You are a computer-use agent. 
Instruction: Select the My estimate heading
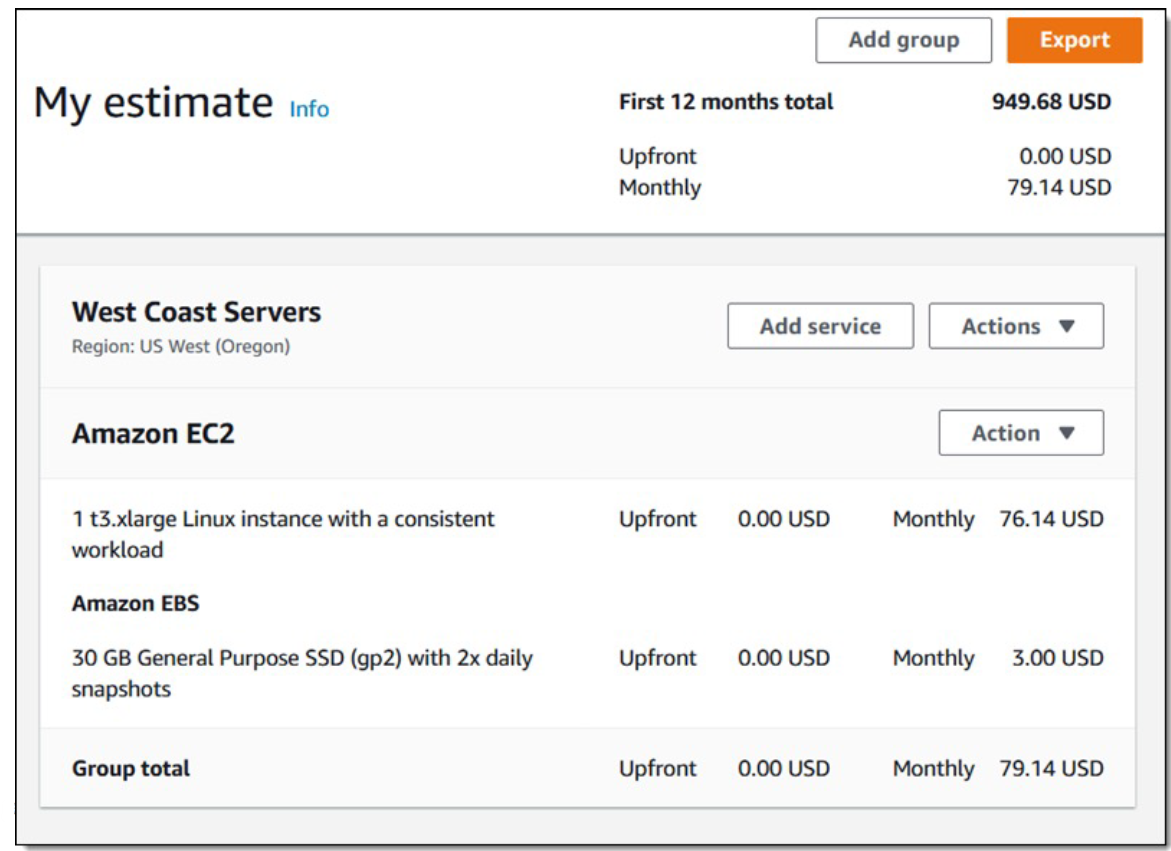pyautogui.click(x=154, y=102)
